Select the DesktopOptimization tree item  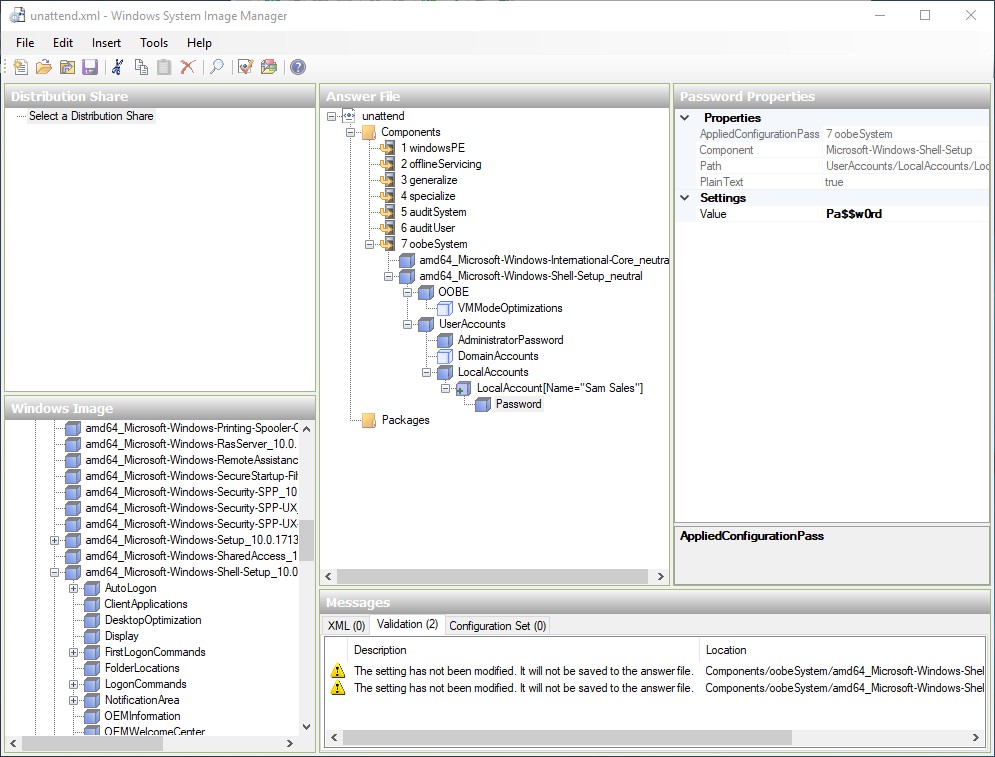(x=153, y=620)
